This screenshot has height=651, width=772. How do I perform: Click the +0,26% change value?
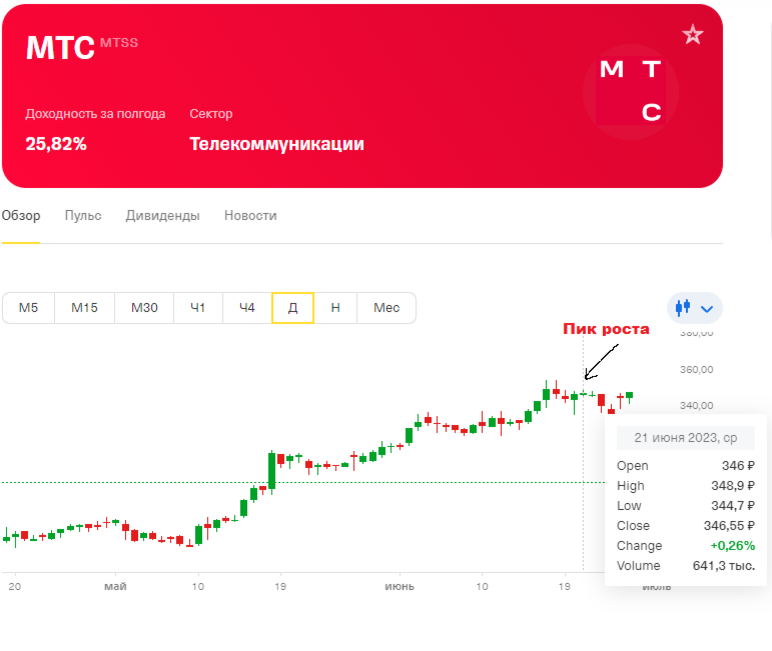click(x=732, y=546)
